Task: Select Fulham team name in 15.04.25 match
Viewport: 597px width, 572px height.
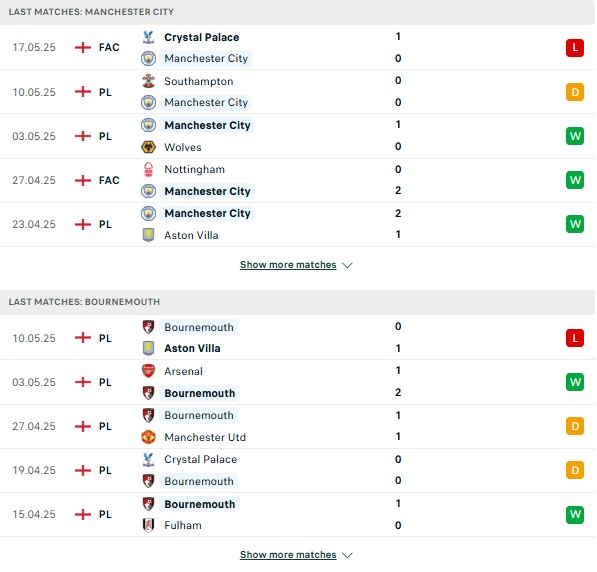Action: (x=183, y=525)
